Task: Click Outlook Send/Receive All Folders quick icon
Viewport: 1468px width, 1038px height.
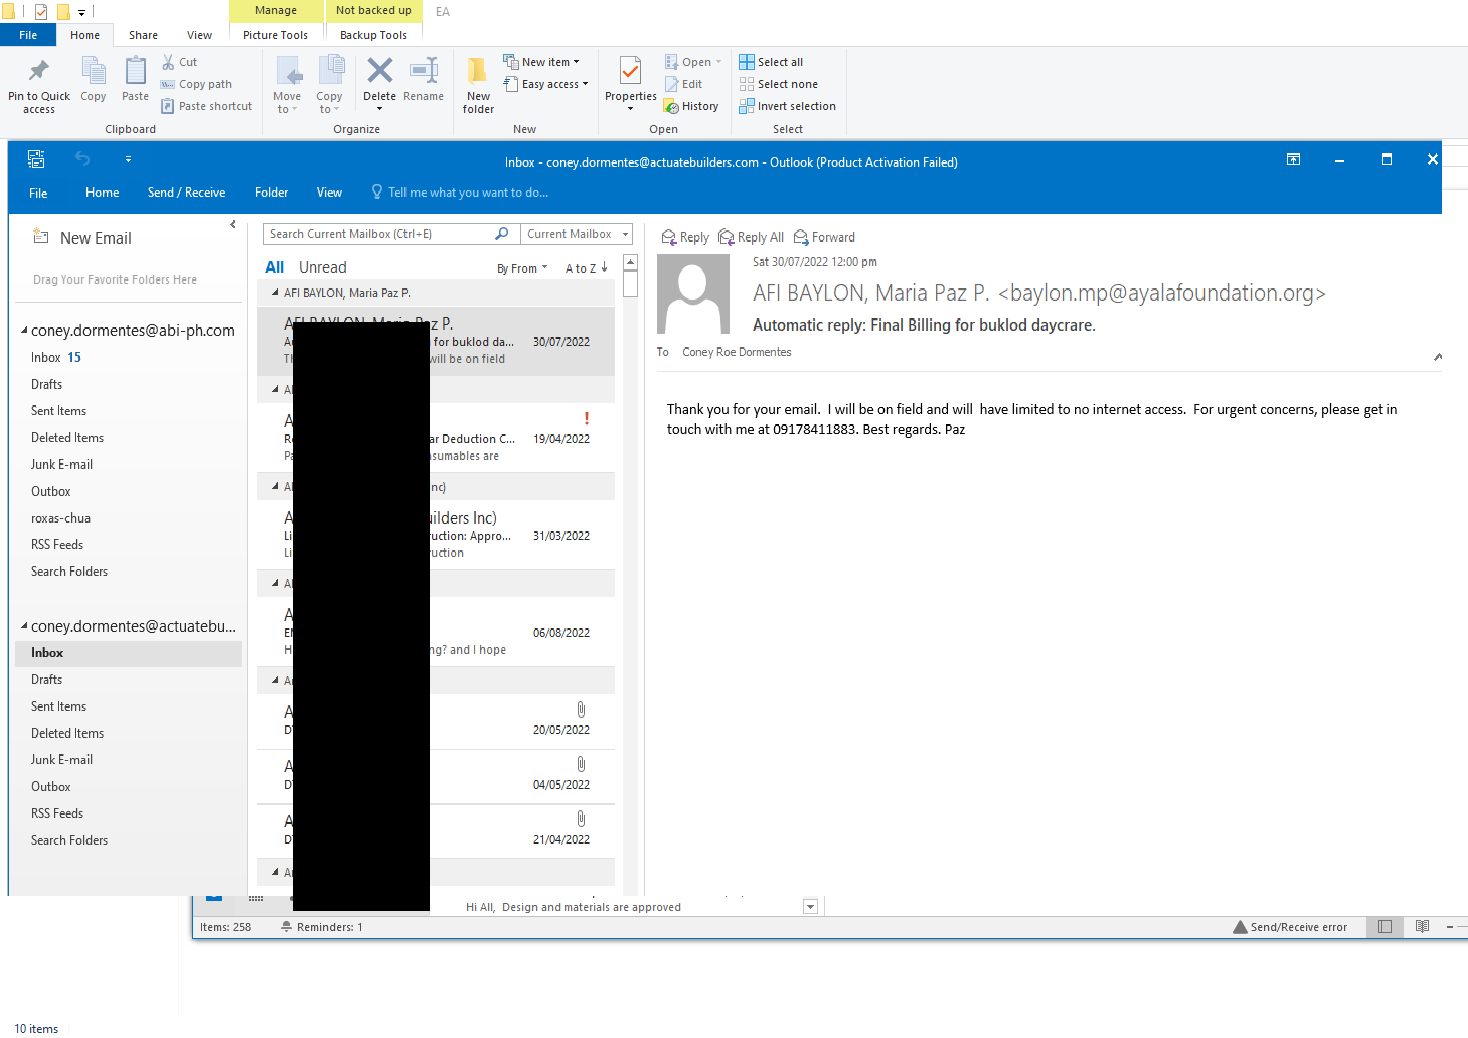Action: click(x=36, y=159)
